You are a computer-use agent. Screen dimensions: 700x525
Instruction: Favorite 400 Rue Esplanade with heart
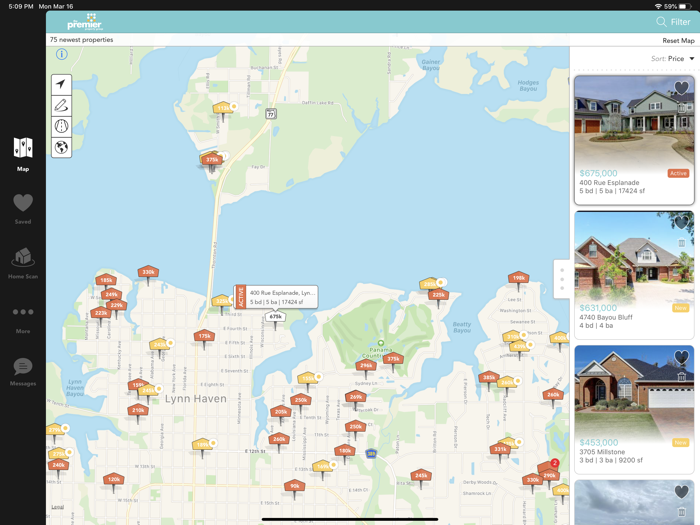(x=681, y=88)
